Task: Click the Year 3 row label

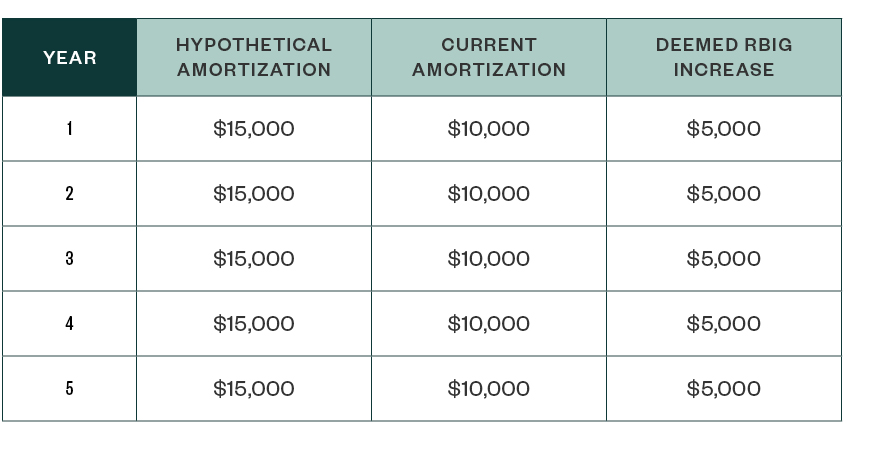Action: coord(70,259)
